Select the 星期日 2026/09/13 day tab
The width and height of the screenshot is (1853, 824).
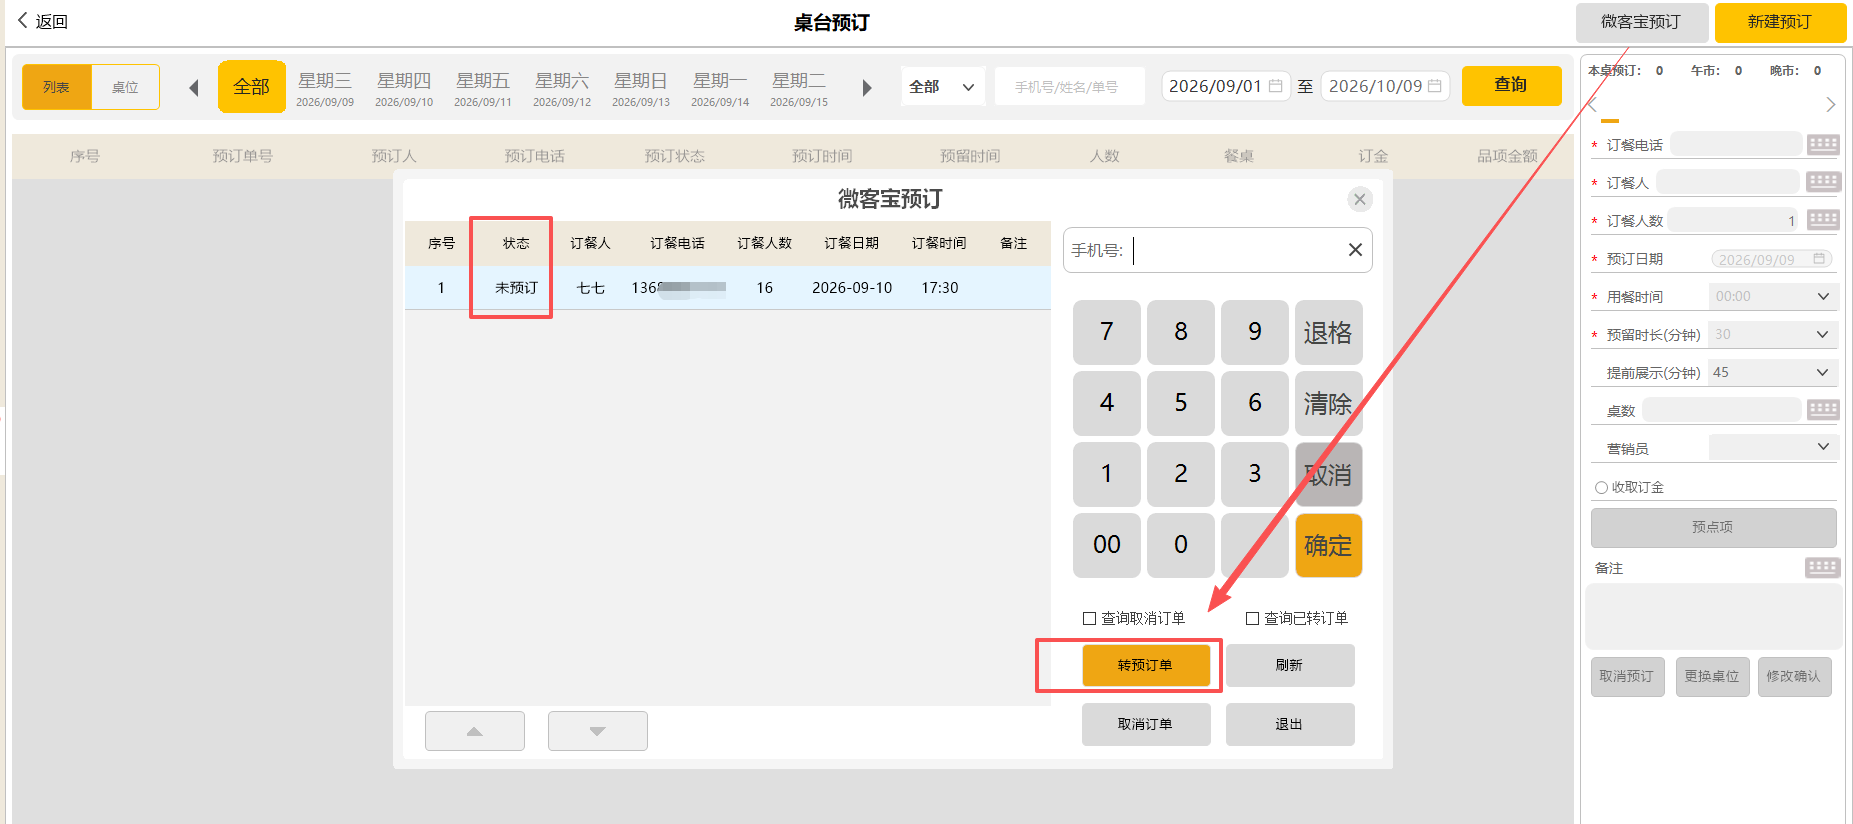pyautogui.click(x=641, y=88)
